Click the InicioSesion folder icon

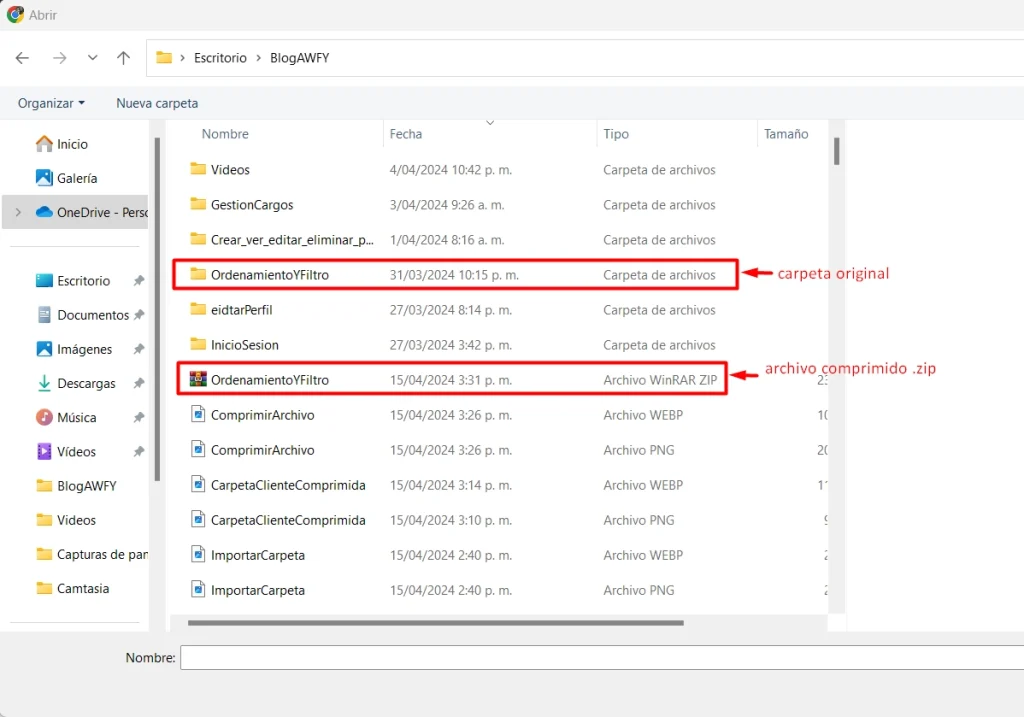pyautogui.click(x=198, y=344)
